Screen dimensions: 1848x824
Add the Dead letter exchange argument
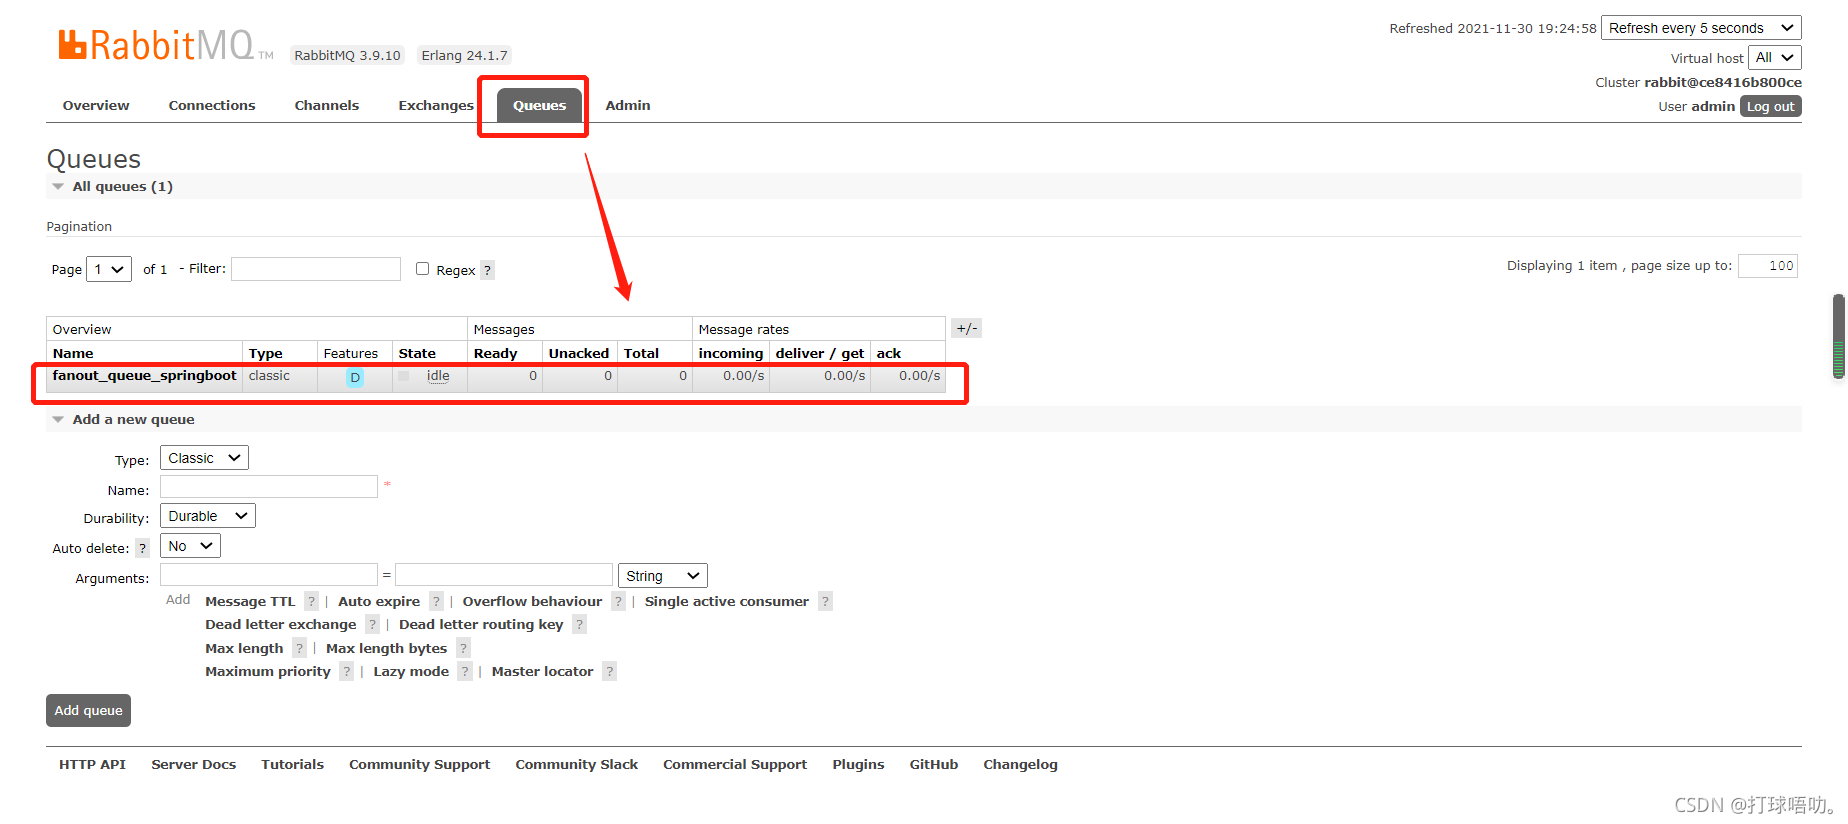[x=281, y=624]
